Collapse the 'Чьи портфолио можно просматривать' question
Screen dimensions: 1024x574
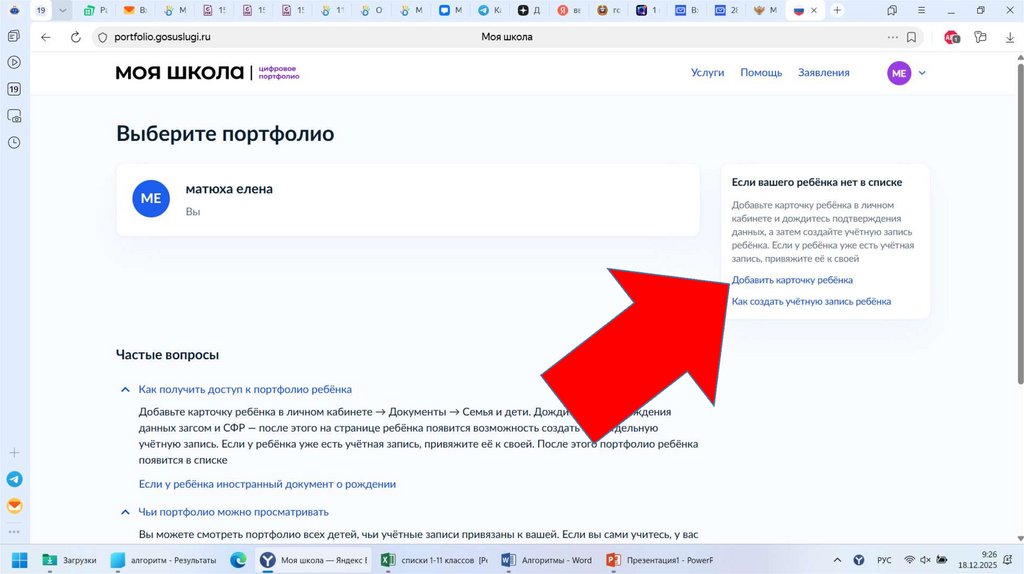pos(125,513)
